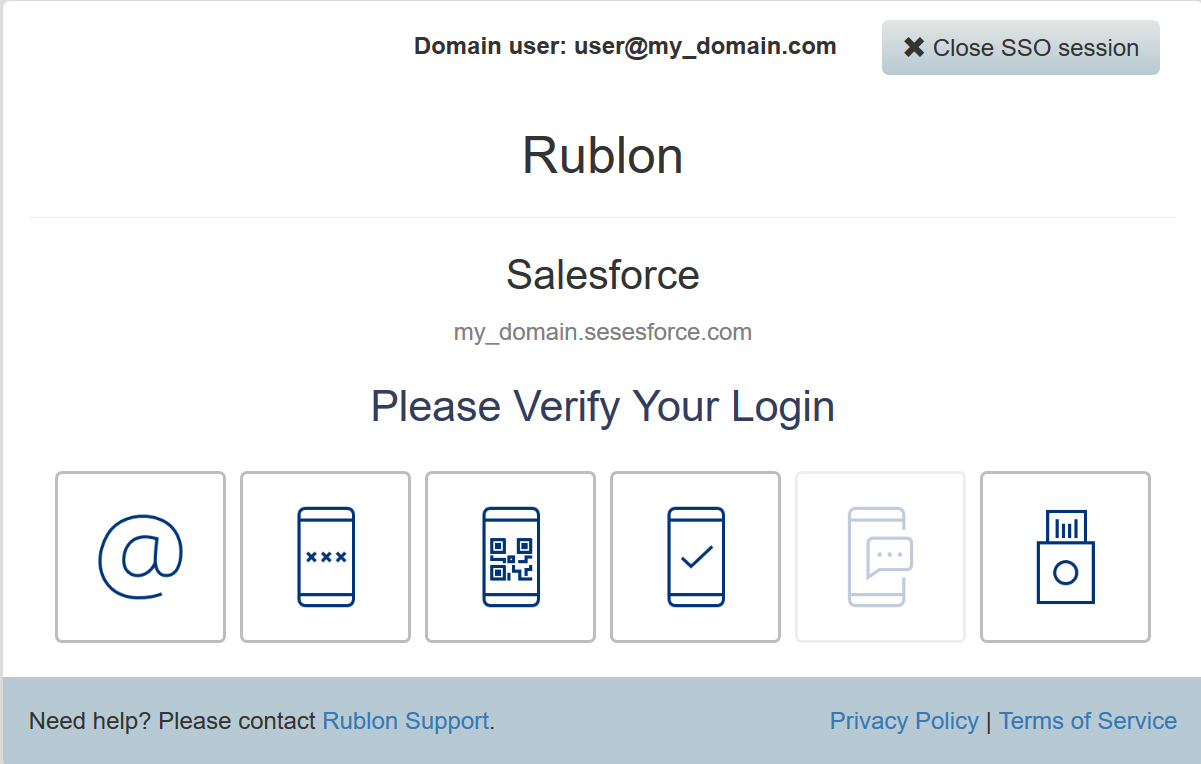Click the 'Please Verify Your Login' heading
Viewport: 1201px width, 764px height.
point(602,407)
